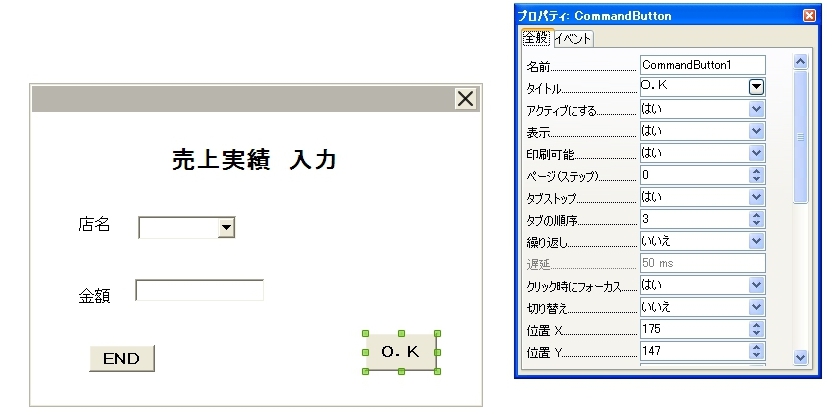
Task: Open the 繰り返し dropdown
Action: [x=757, y=241]
